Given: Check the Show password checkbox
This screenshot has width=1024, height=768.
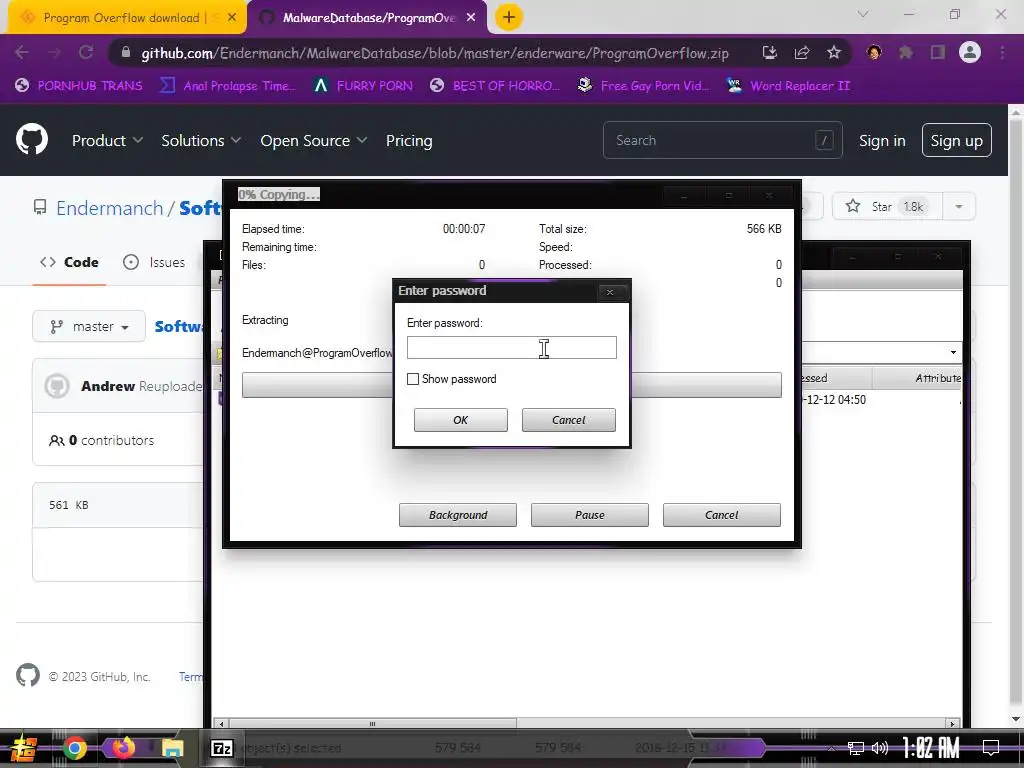Looking at the screenshot, I should tap(413, 379).
